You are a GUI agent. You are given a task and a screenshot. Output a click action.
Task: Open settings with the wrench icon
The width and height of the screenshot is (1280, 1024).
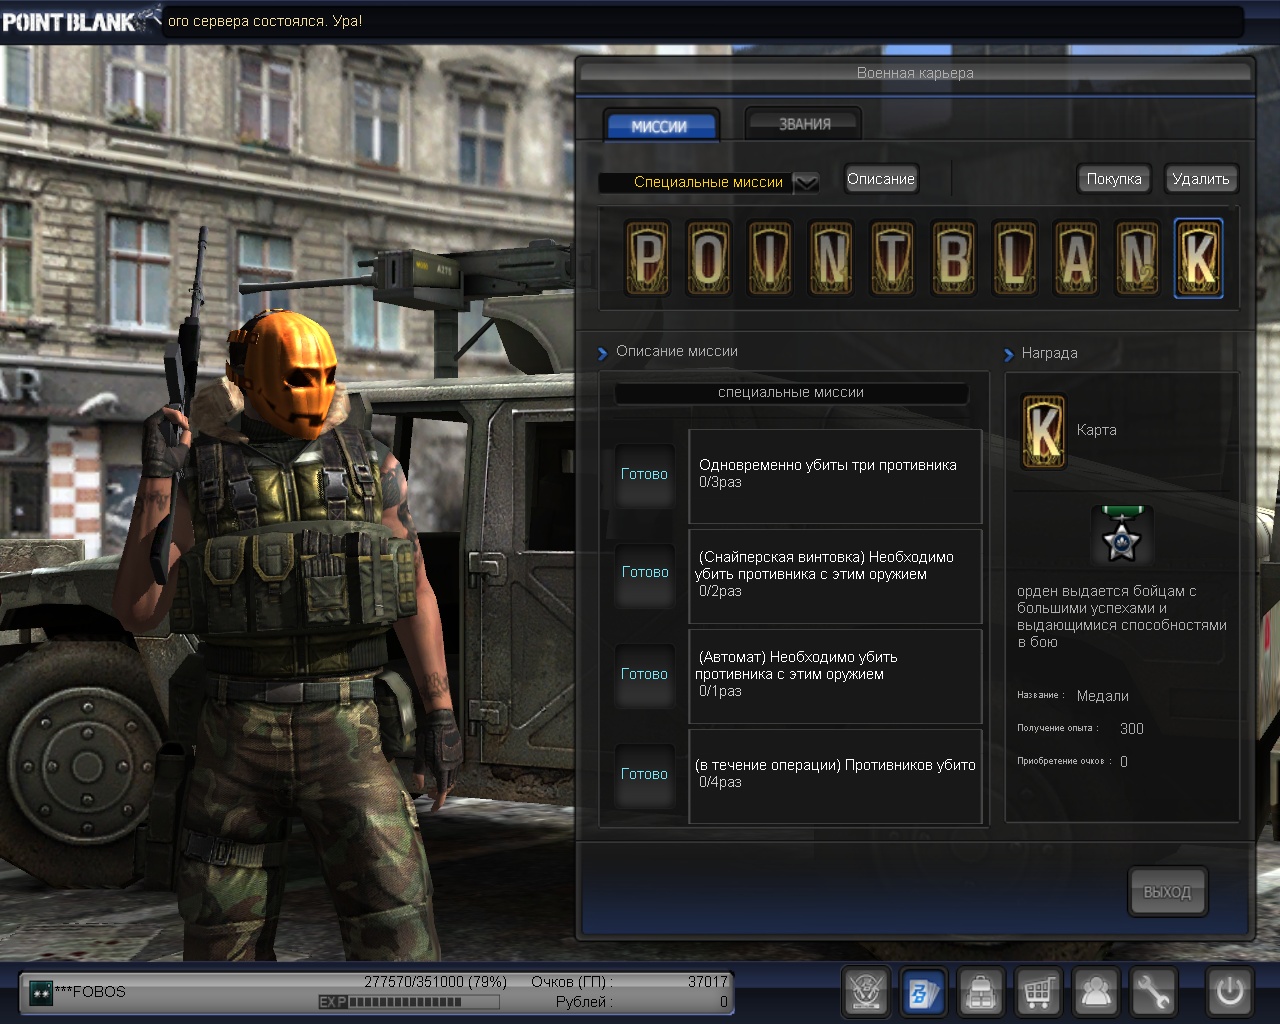tap(1153, 992)
